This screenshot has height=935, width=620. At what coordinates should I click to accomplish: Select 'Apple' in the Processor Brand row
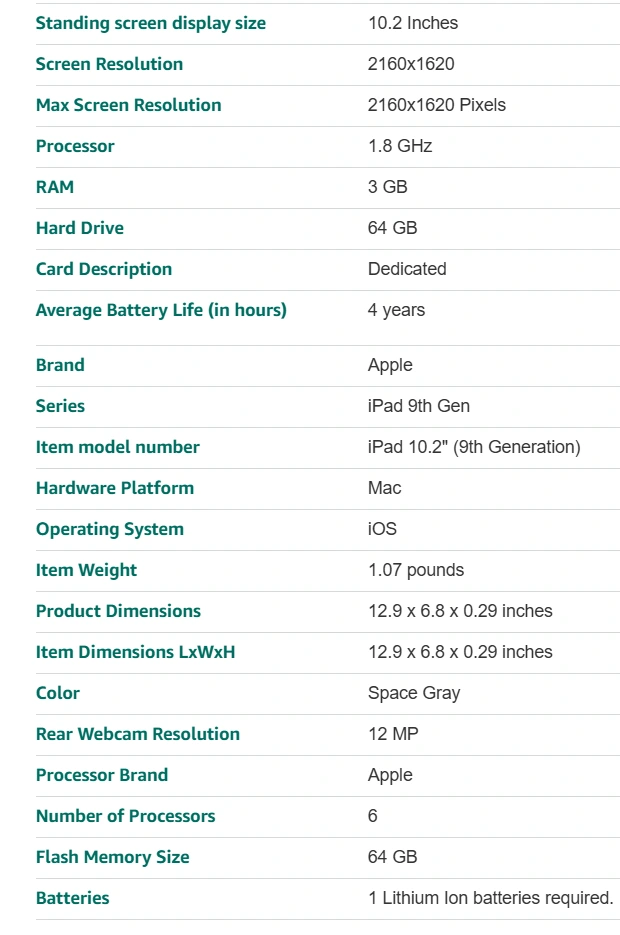[x=390, y=775]
